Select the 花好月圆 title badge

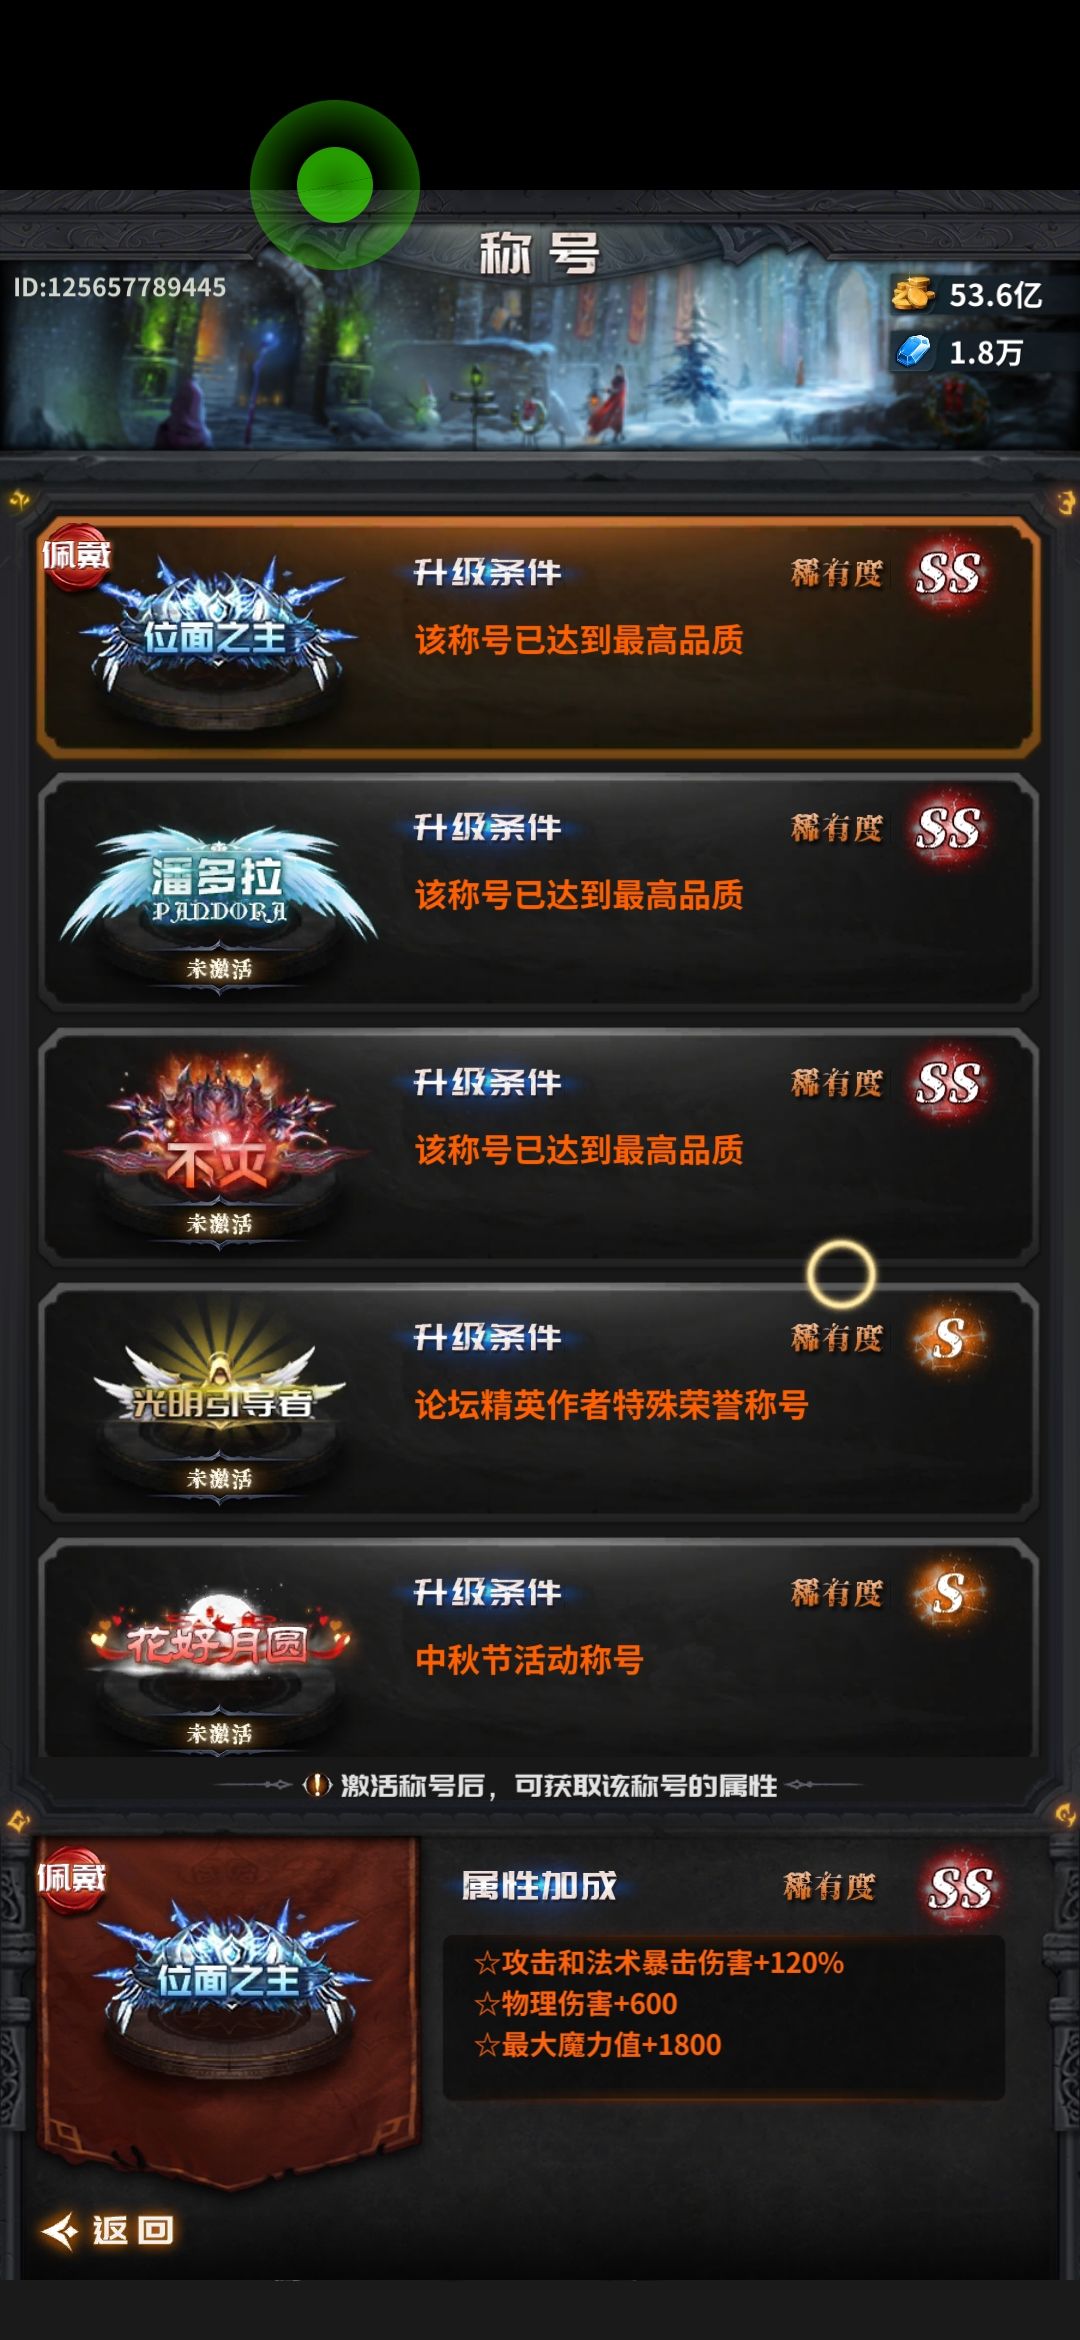tap(219, 1645)
